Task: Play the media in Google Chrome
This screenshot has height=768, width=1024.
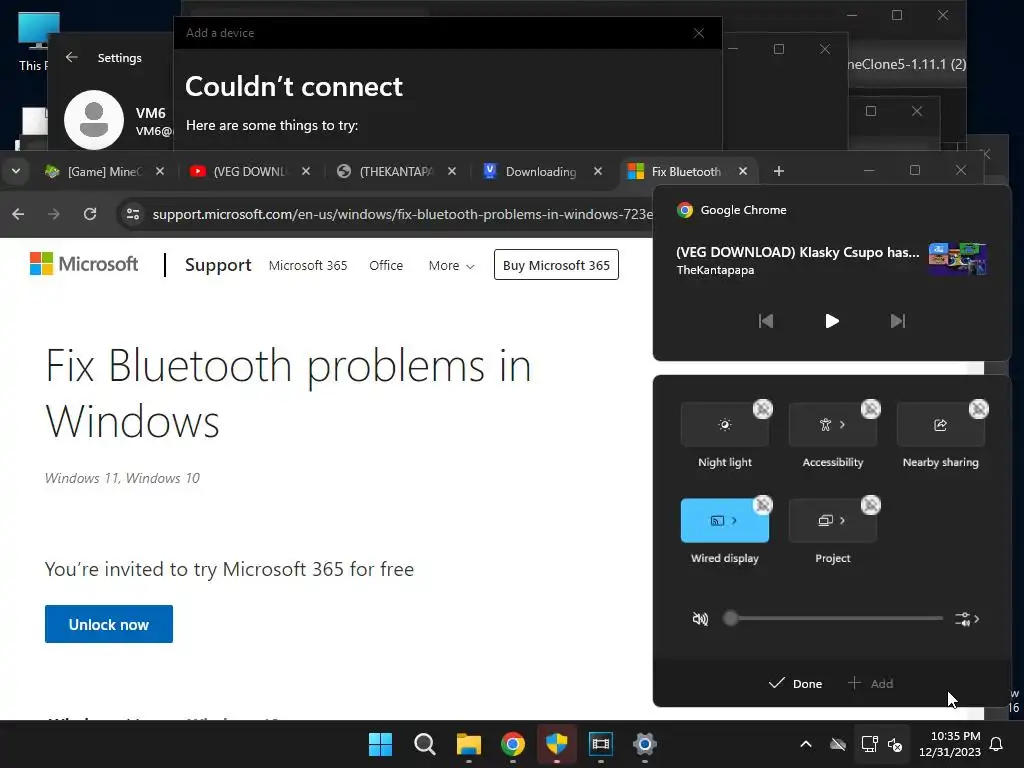Action: [831, 321]
